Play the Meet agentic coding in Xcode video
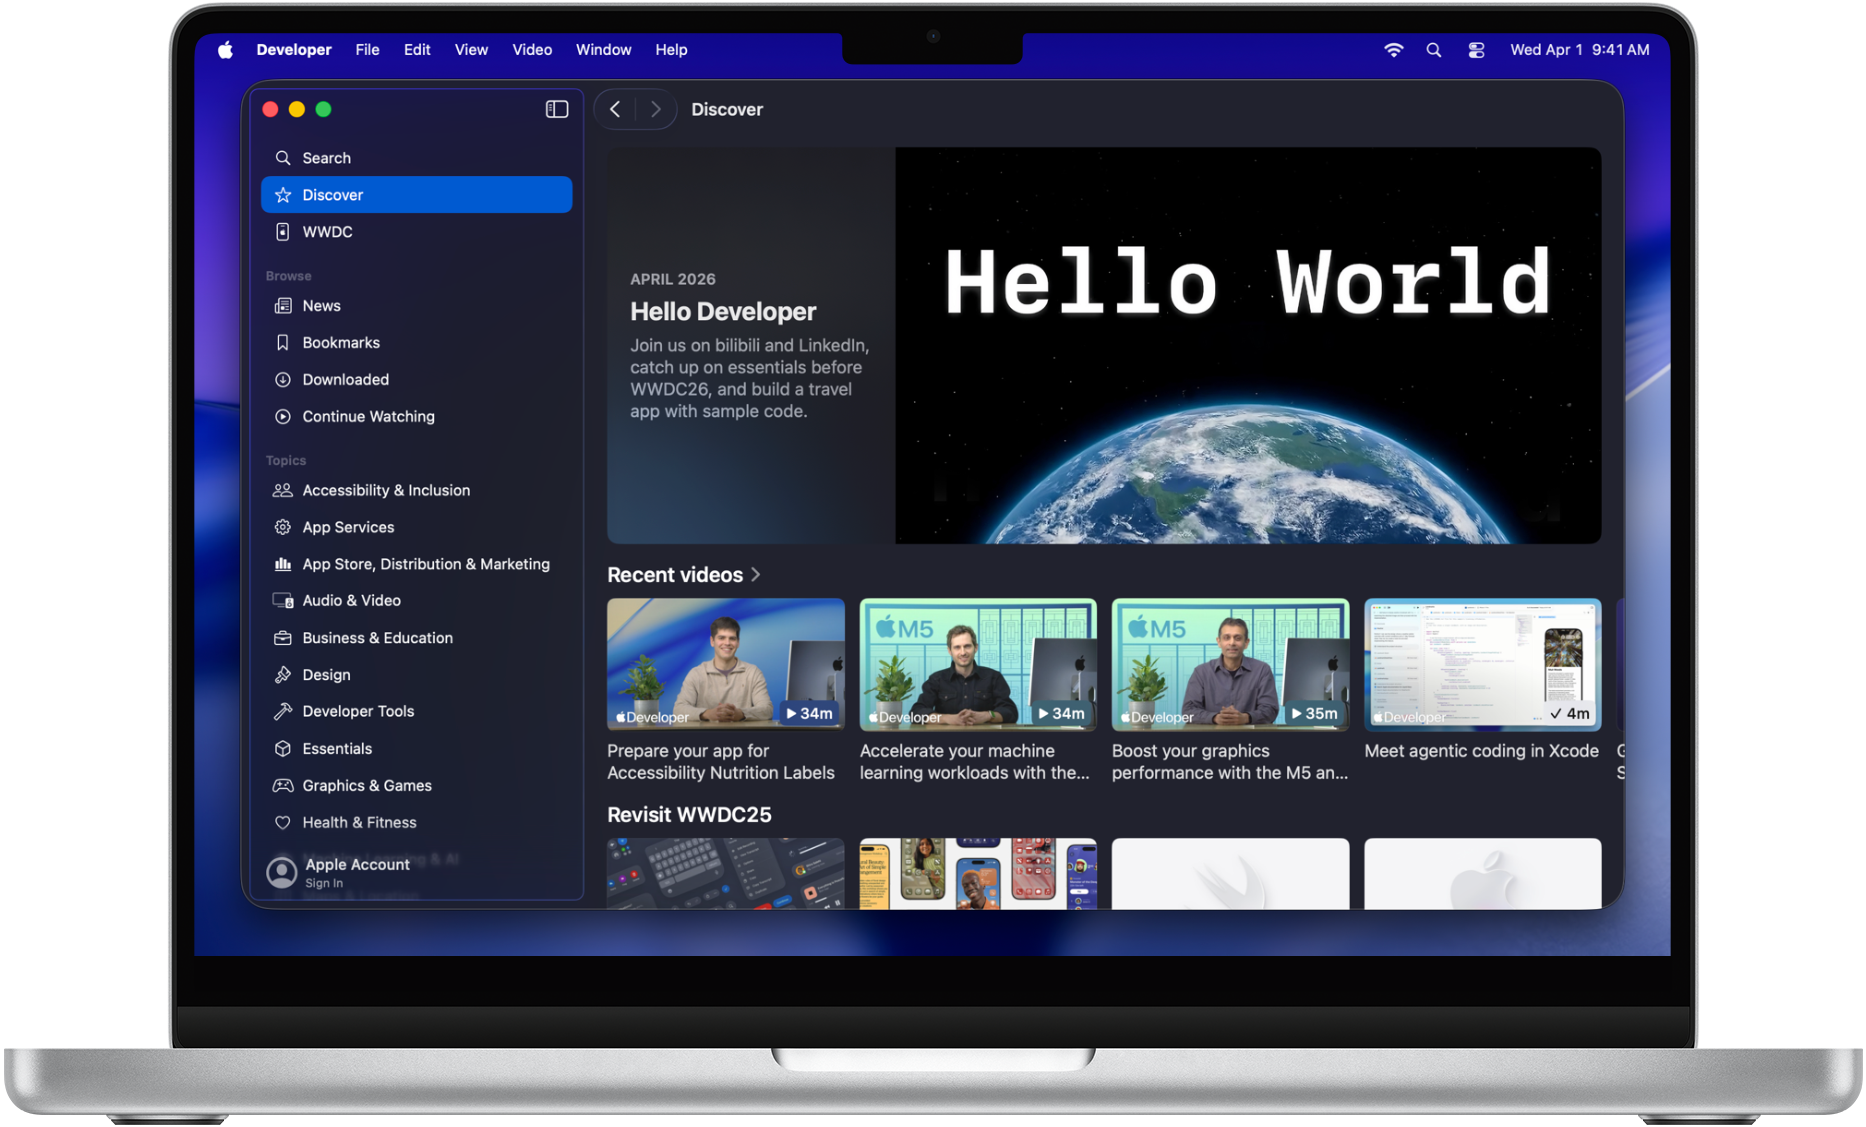The image size is (1866, 1127). coord(1482,665)
